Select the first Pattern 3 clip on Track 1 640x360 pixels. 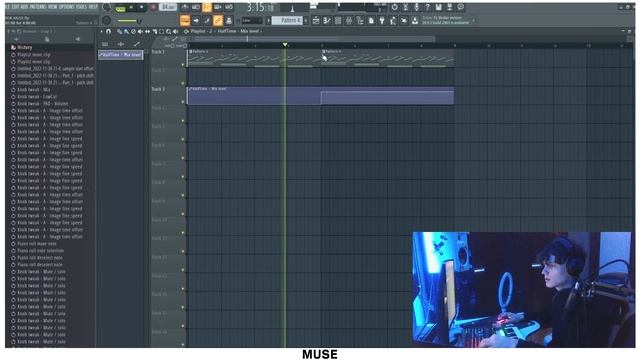[254, 58]
